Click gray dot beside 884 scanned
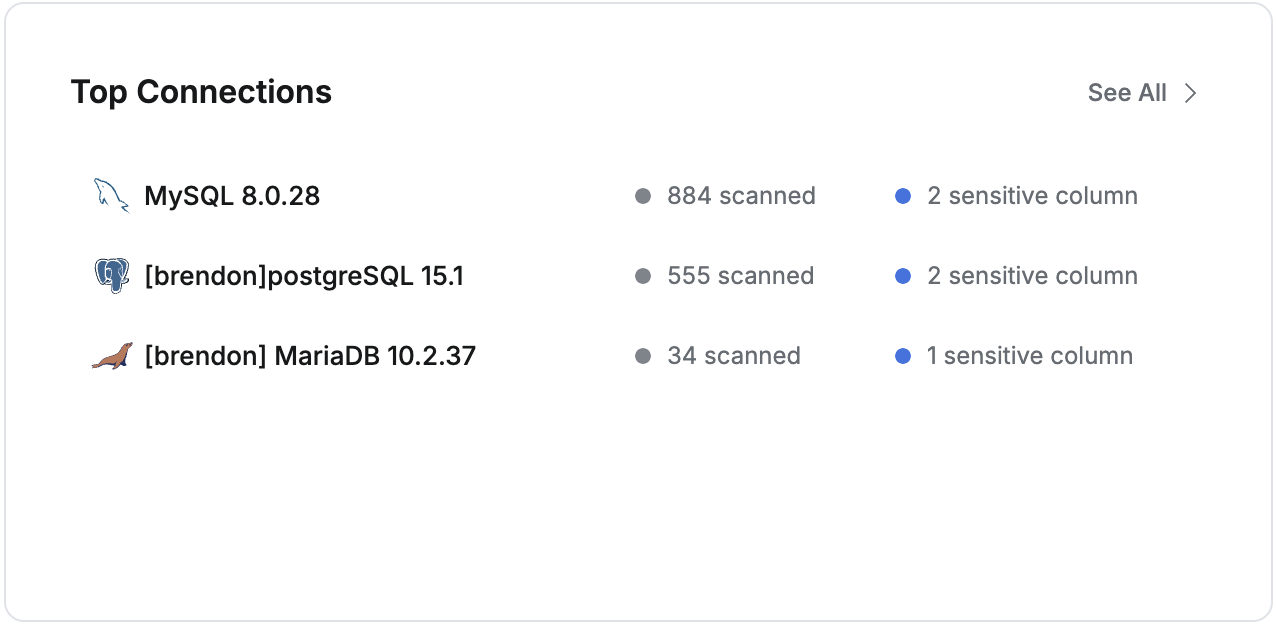Image resolution: width=1276 pixels, height=628 pixels. coord(643,196)
